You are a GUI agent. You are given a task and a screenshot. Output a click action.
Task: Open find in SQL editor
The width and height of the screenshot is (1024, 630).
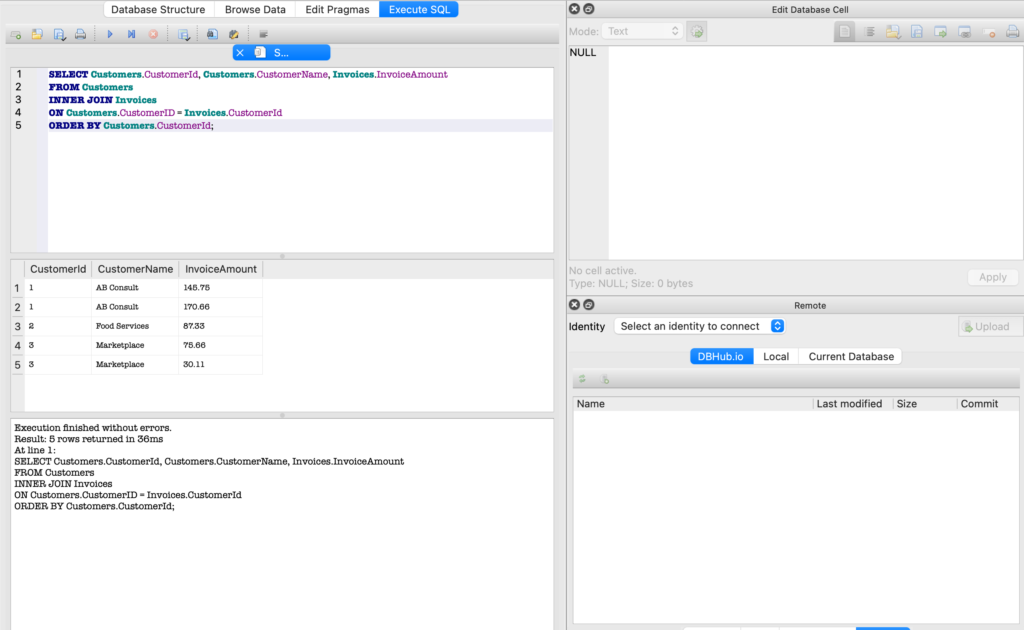click(x=212, y=34)
